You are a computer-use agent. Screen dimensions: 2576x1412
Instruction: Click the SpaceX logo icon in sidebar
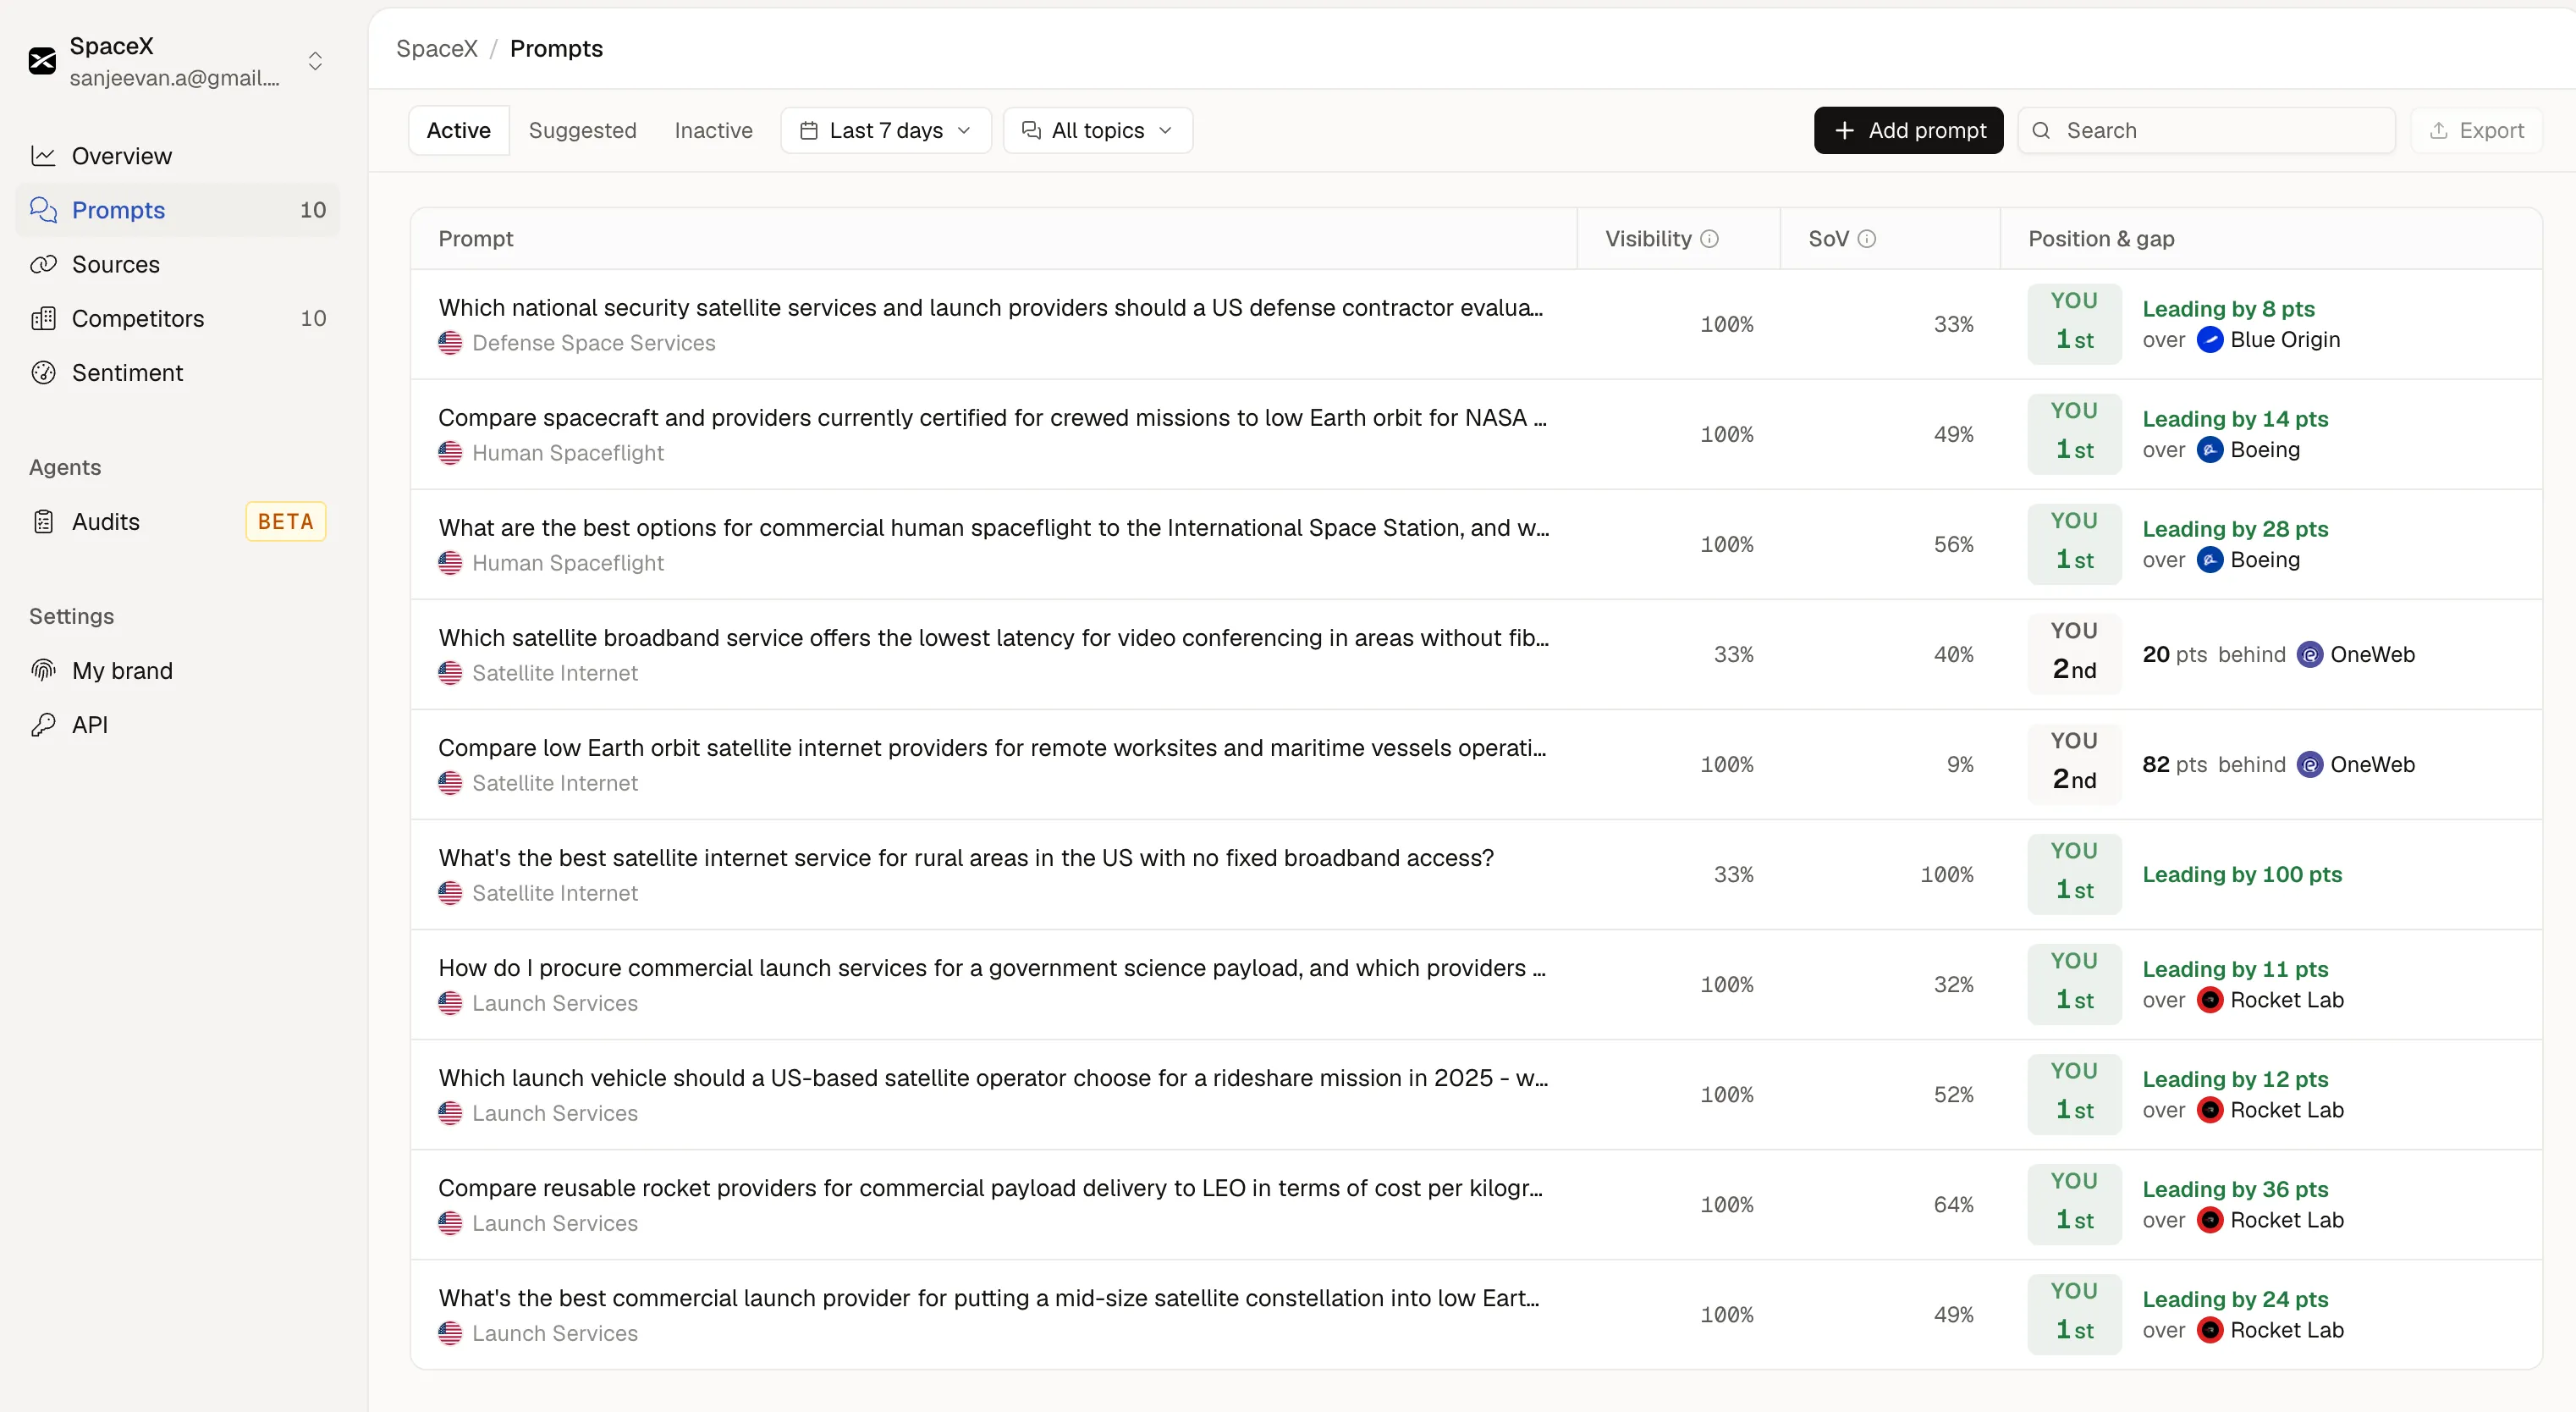(42, 61)
